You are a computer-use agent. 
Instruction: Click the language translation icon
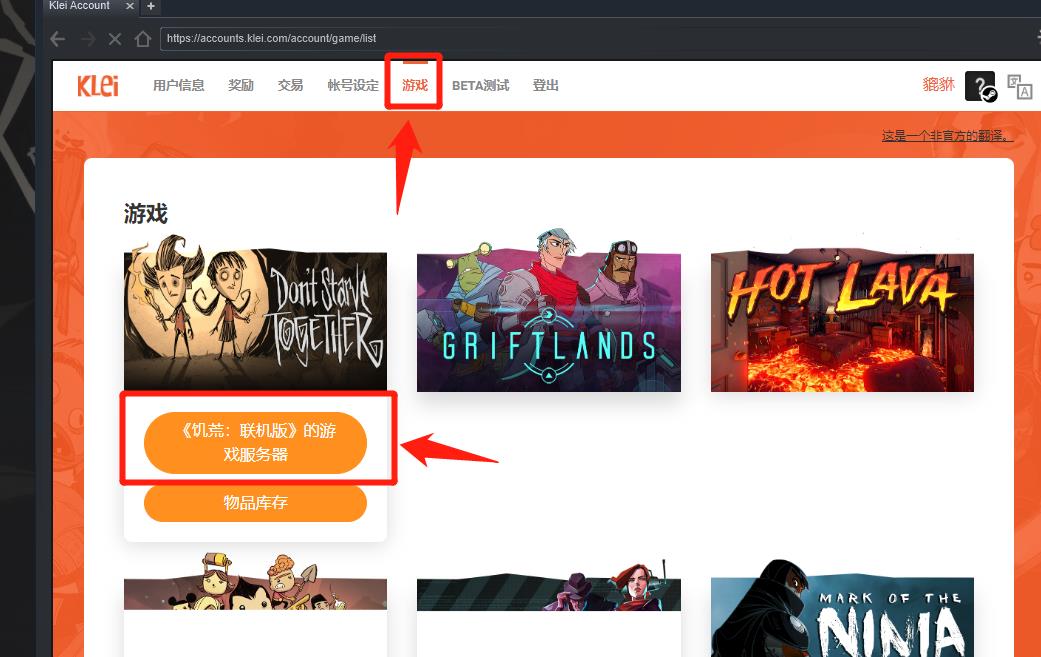click(1019, 87)
